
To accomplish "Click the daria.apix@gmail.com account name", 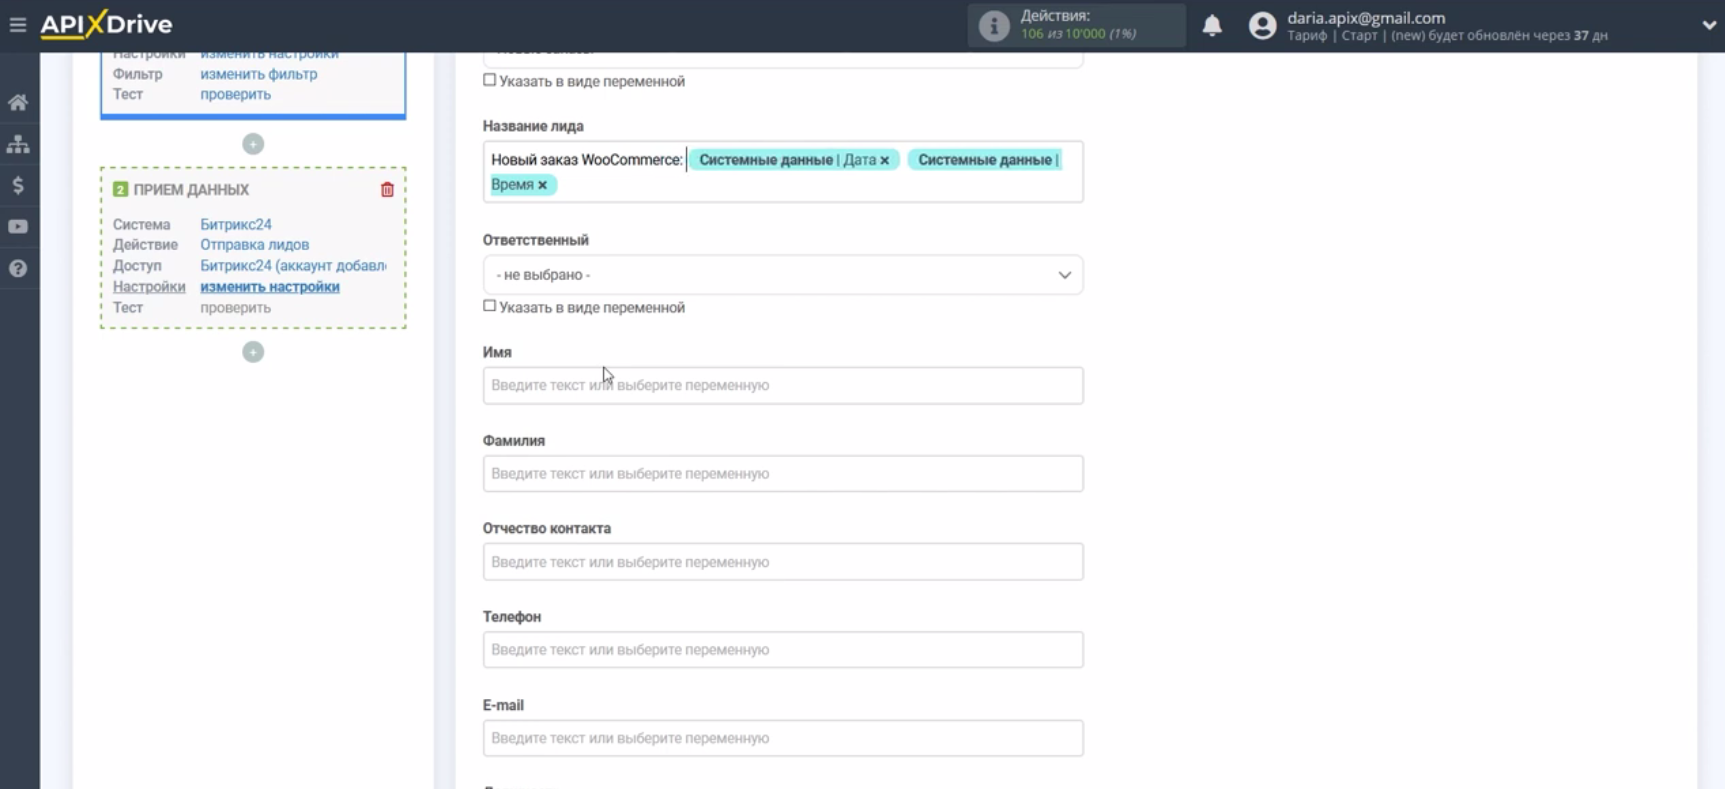I will (1366, 18).
